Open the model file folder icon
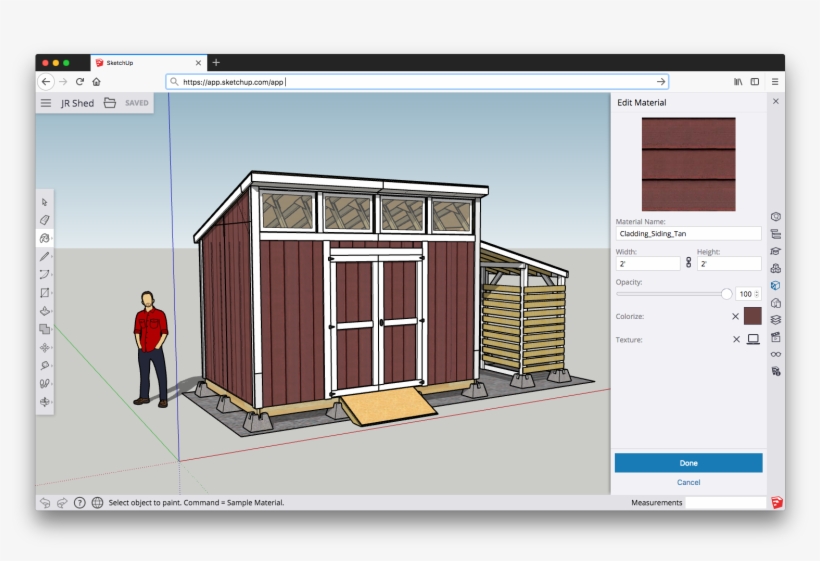This screenshot has width=820, height=561. [109, 102]
